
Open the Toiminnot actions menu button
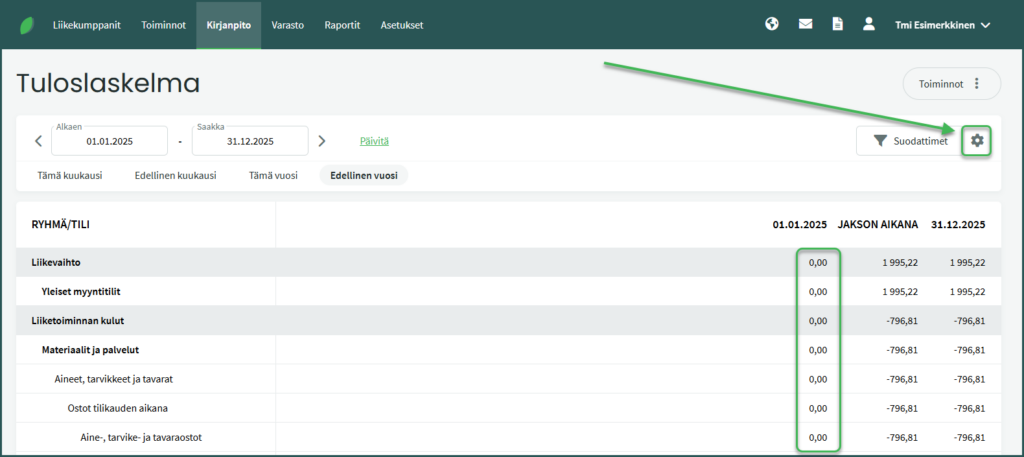click(951, 84)
